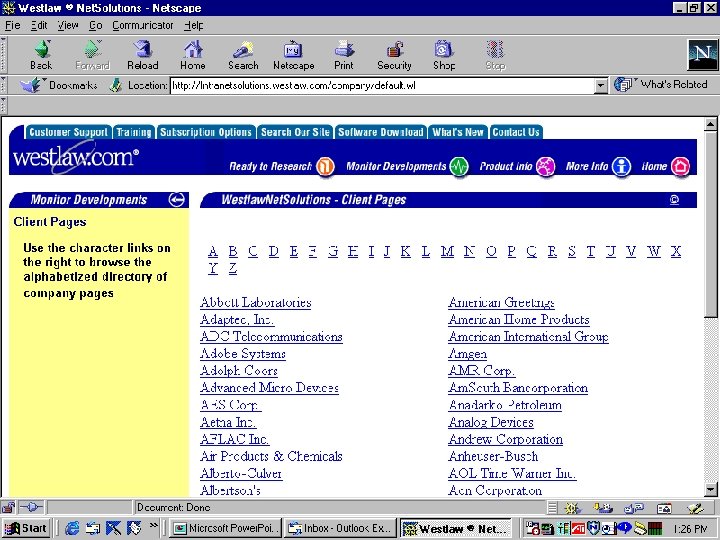Viewport: 720px width, 540px height.
Task: Open Search from the Netscape toolbar
Action: click(x=243, y=55)
